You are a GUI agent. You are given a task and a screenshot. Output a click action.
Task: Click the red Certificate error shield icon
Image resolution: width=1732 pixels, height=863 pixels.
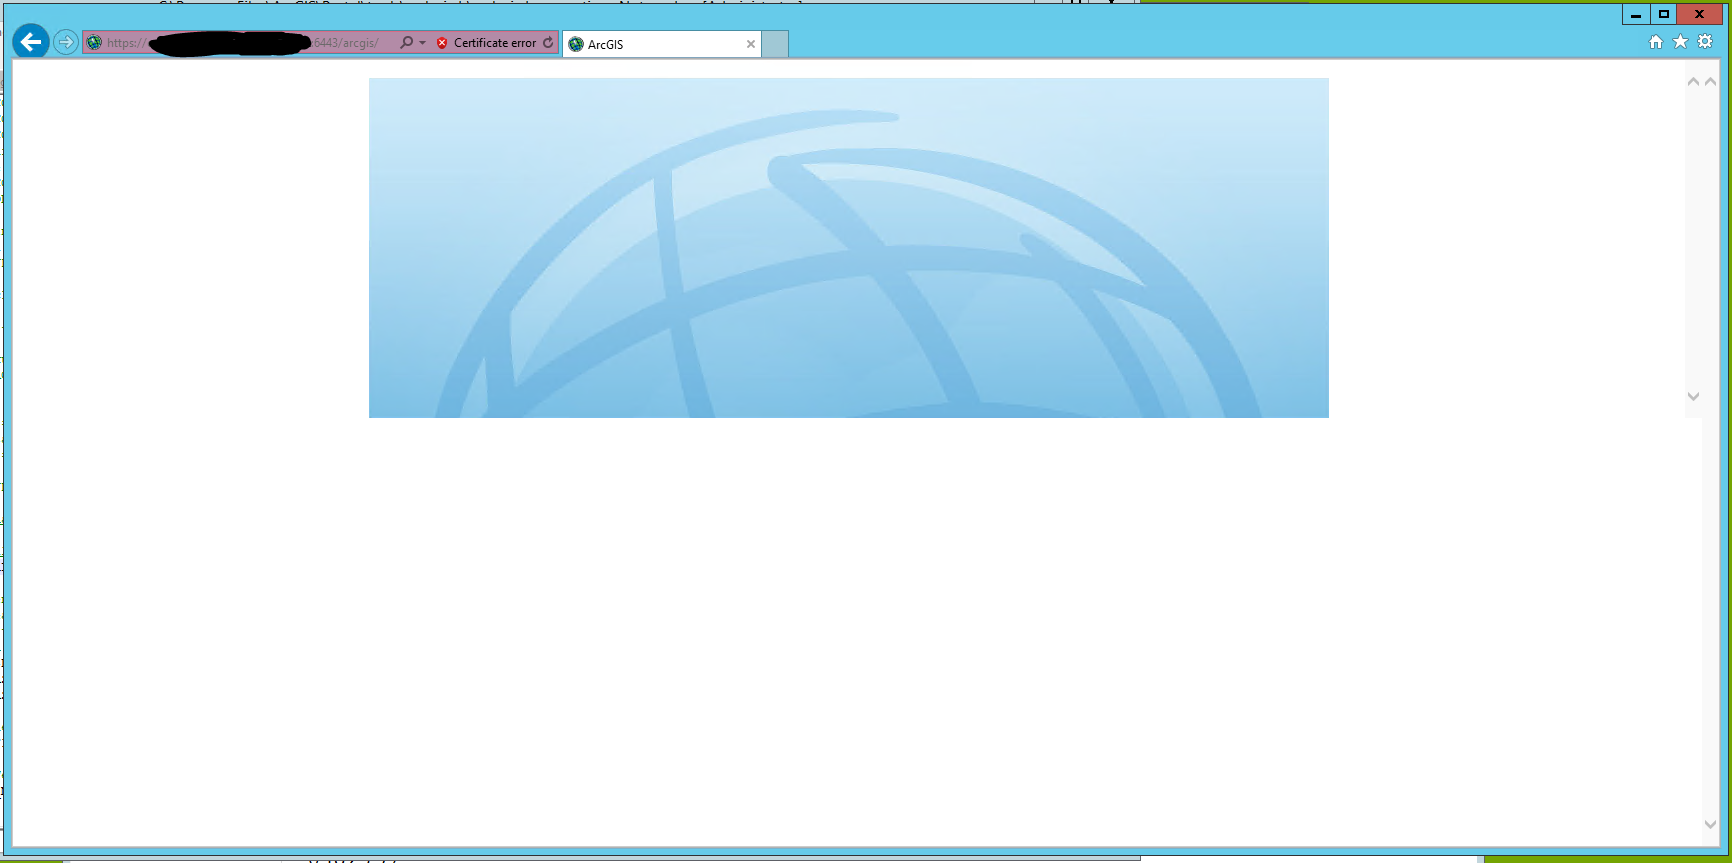[x=442, y=43]
